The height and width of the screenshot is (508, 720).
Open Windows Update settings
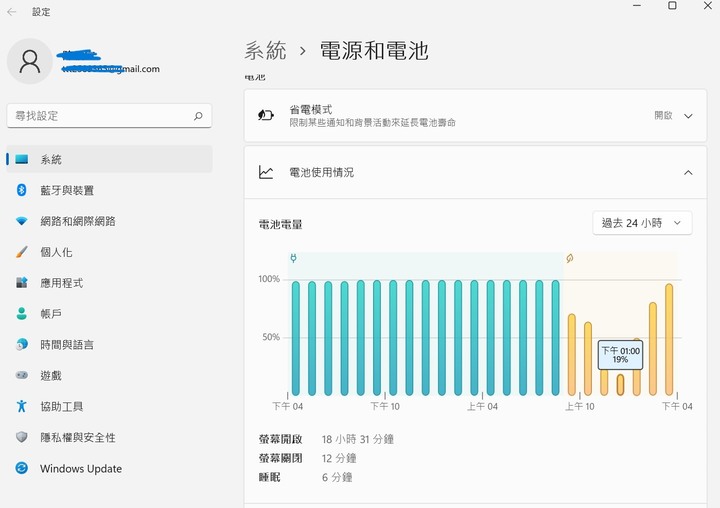click(x=109, y=468)
